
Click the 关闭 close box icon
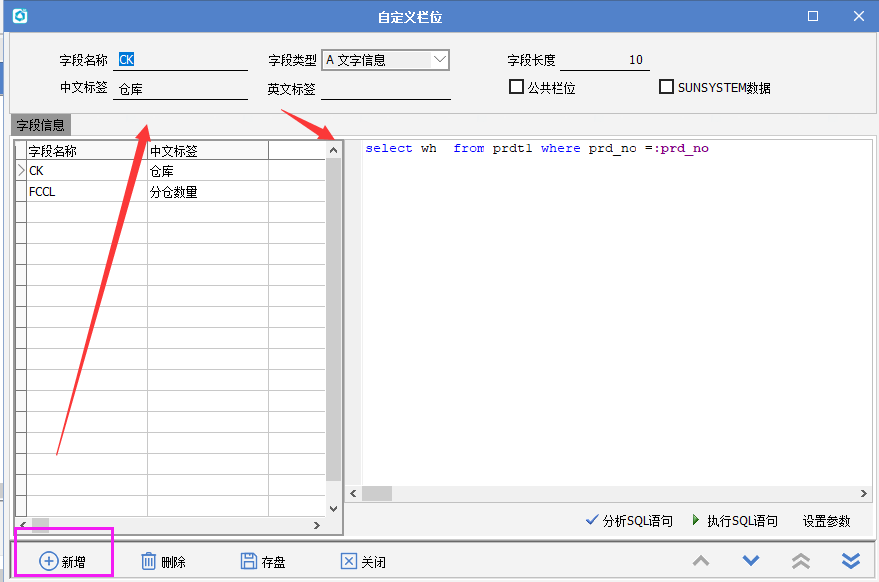(348, 561)
